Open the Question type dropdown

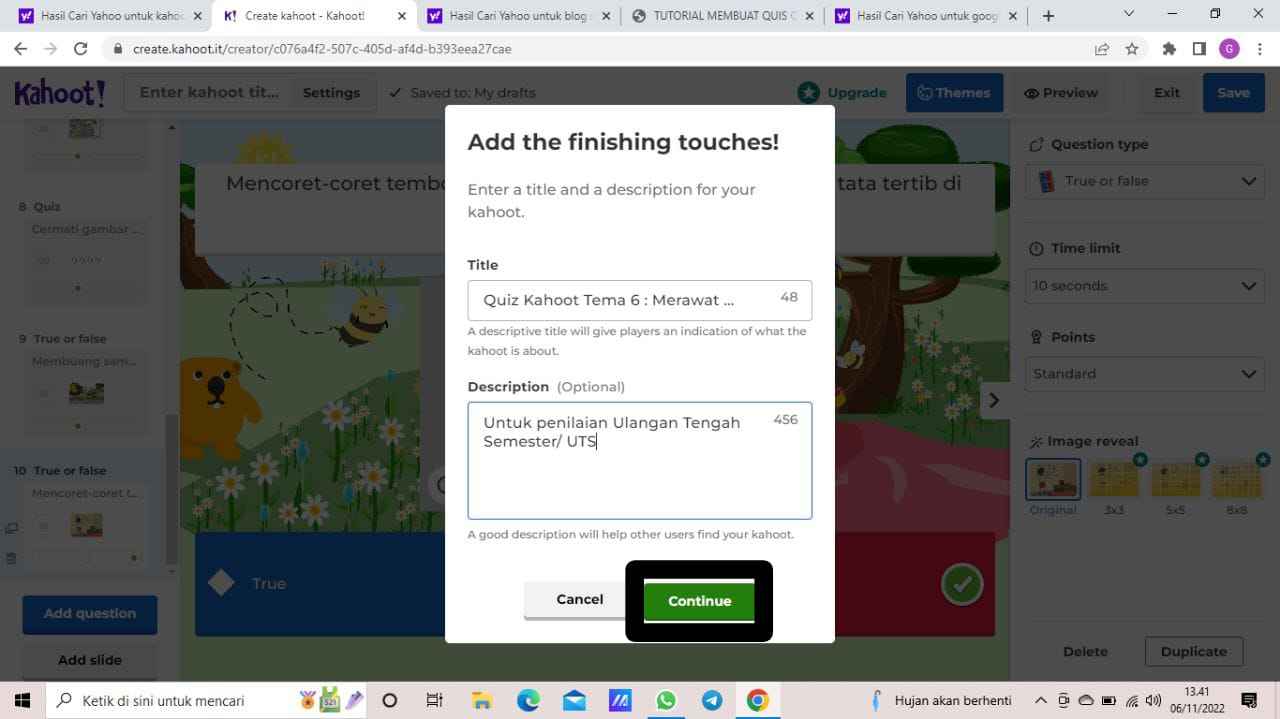tap(1145, 181)
